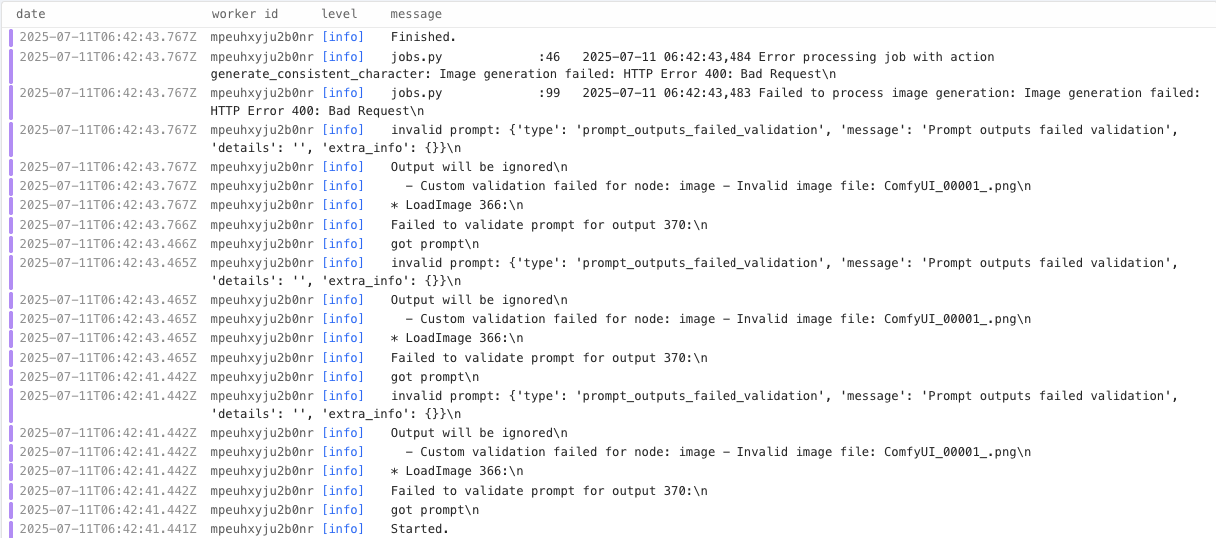Viewport: 1216px width, 538px height.
Task: Click the purple marker beside the "Finished." row
Action: (x=12, y=37)
